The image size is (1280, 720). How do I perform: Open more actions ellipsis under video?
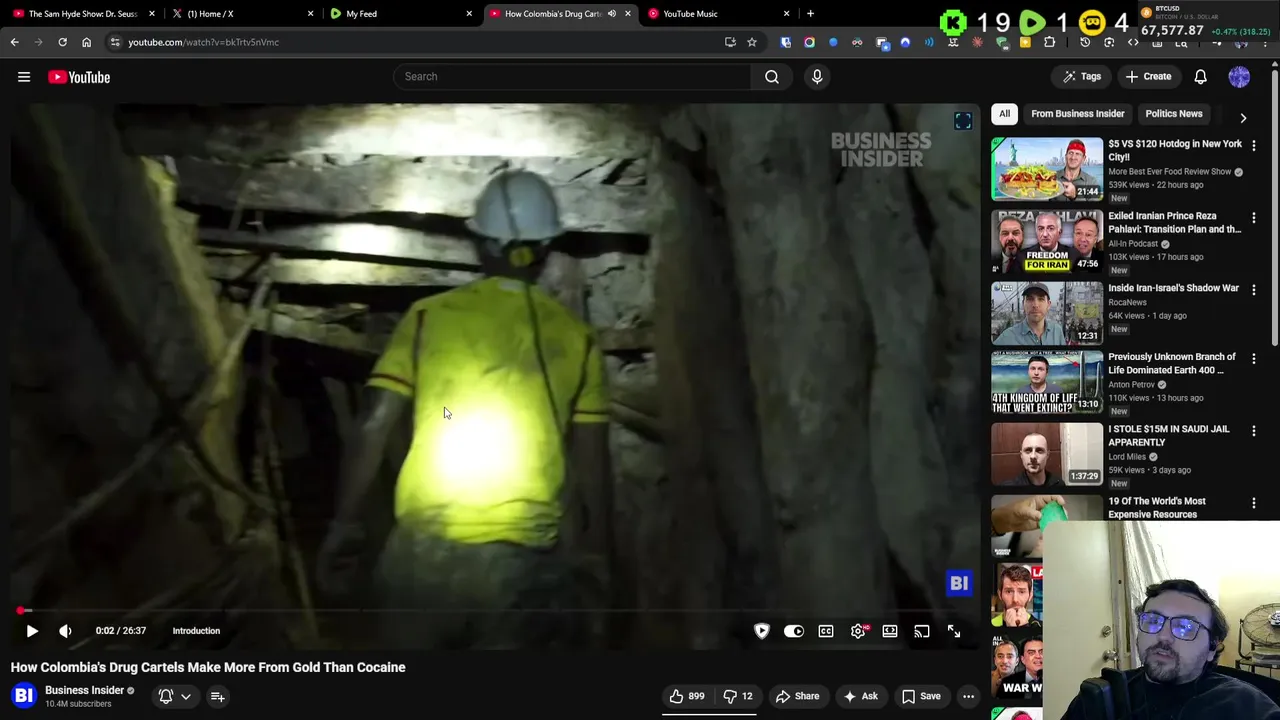(x=968, y=696)
